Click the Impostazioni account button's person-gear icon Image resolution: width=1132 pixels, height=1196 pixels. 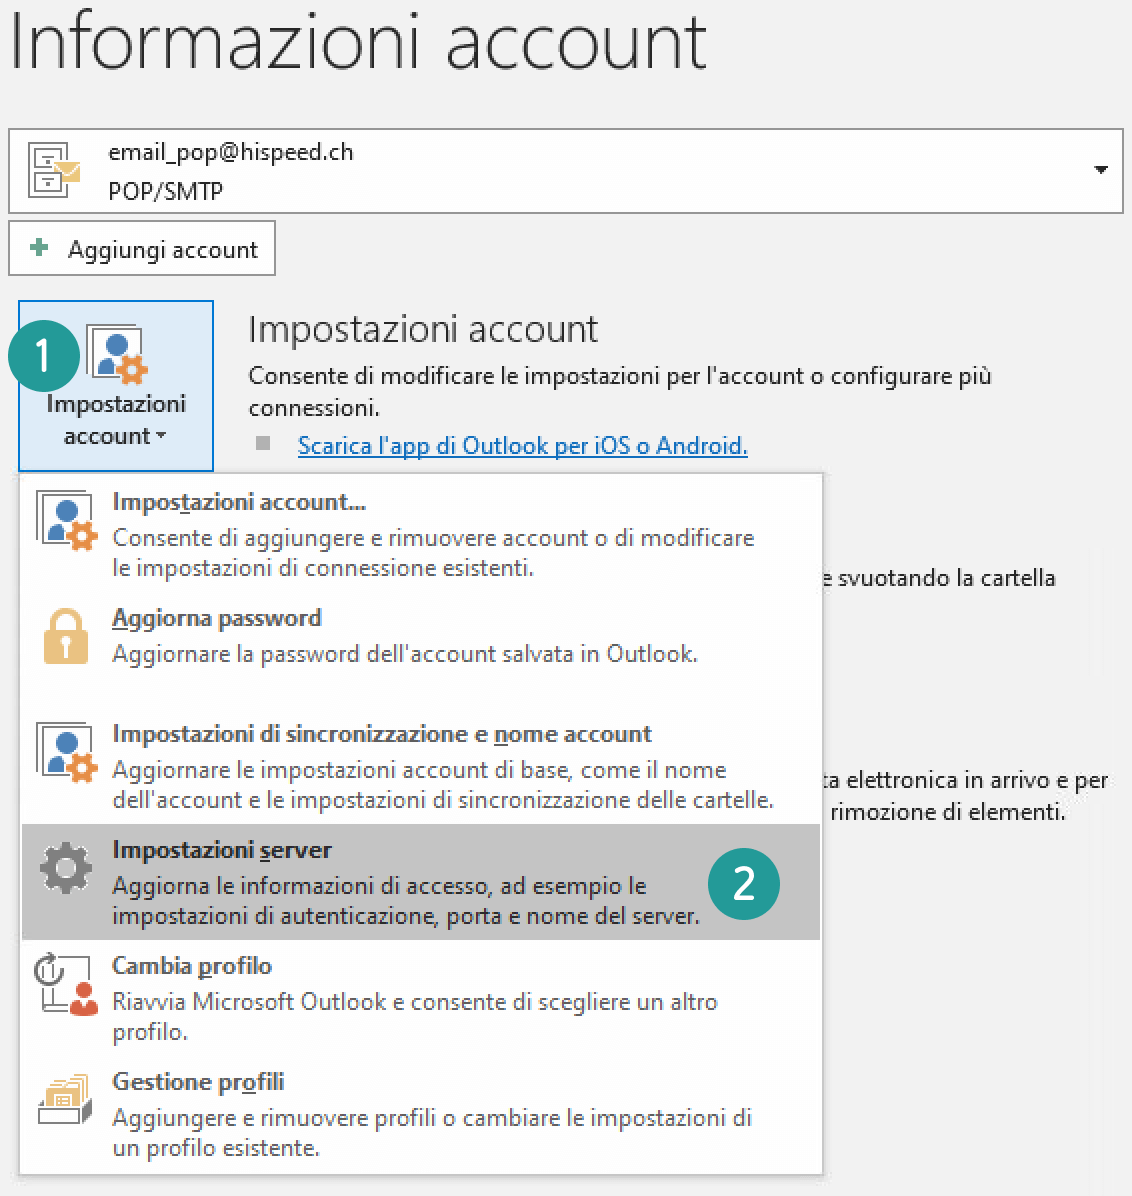[117, 354]
